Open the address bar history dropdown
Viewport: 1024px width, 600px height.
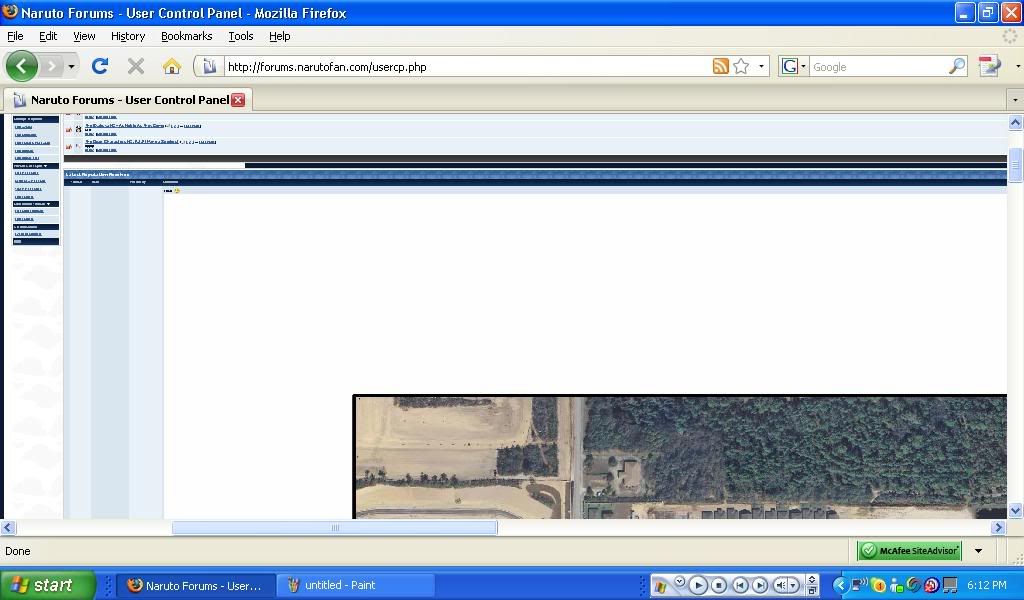(x=762, y=66)
